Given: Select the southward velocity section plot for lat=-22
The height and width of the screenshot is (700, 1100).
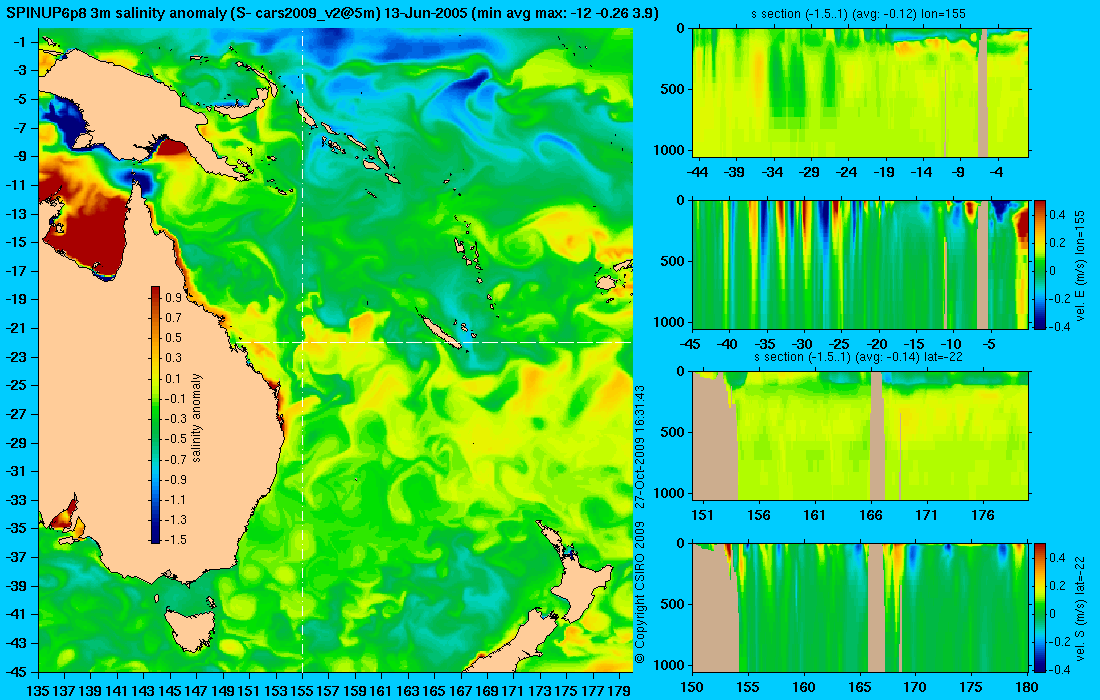Looking at the screenshot, I should tap(861, 607).
